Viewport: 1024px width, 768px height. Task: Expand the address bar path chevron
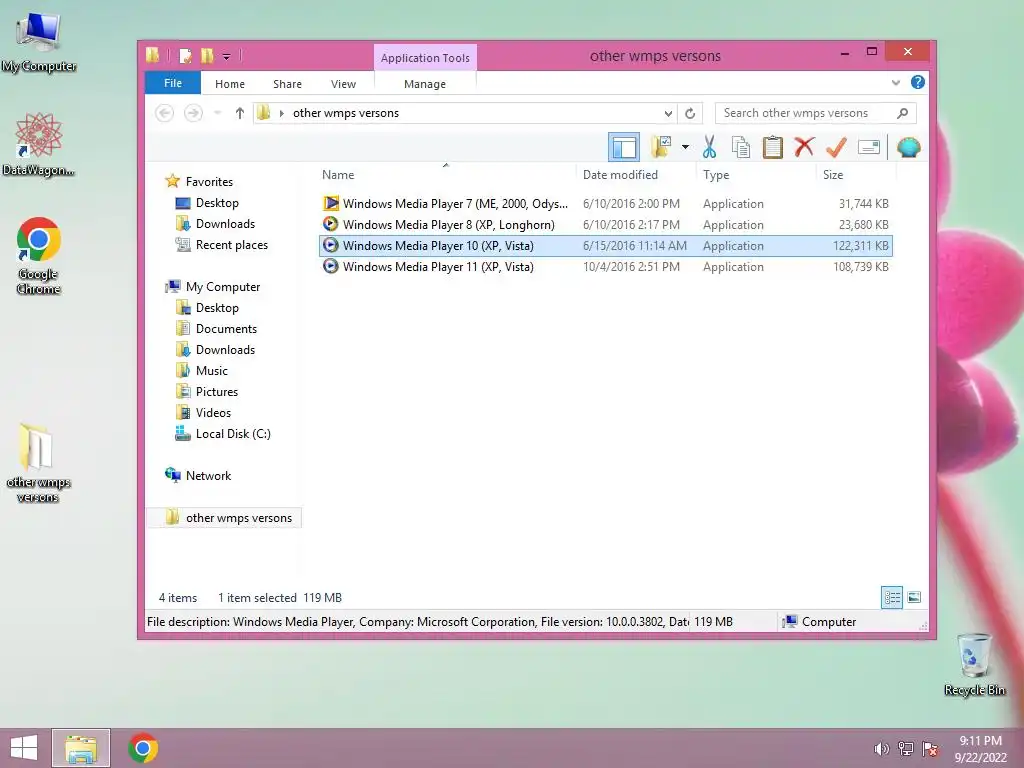point(281,113)
